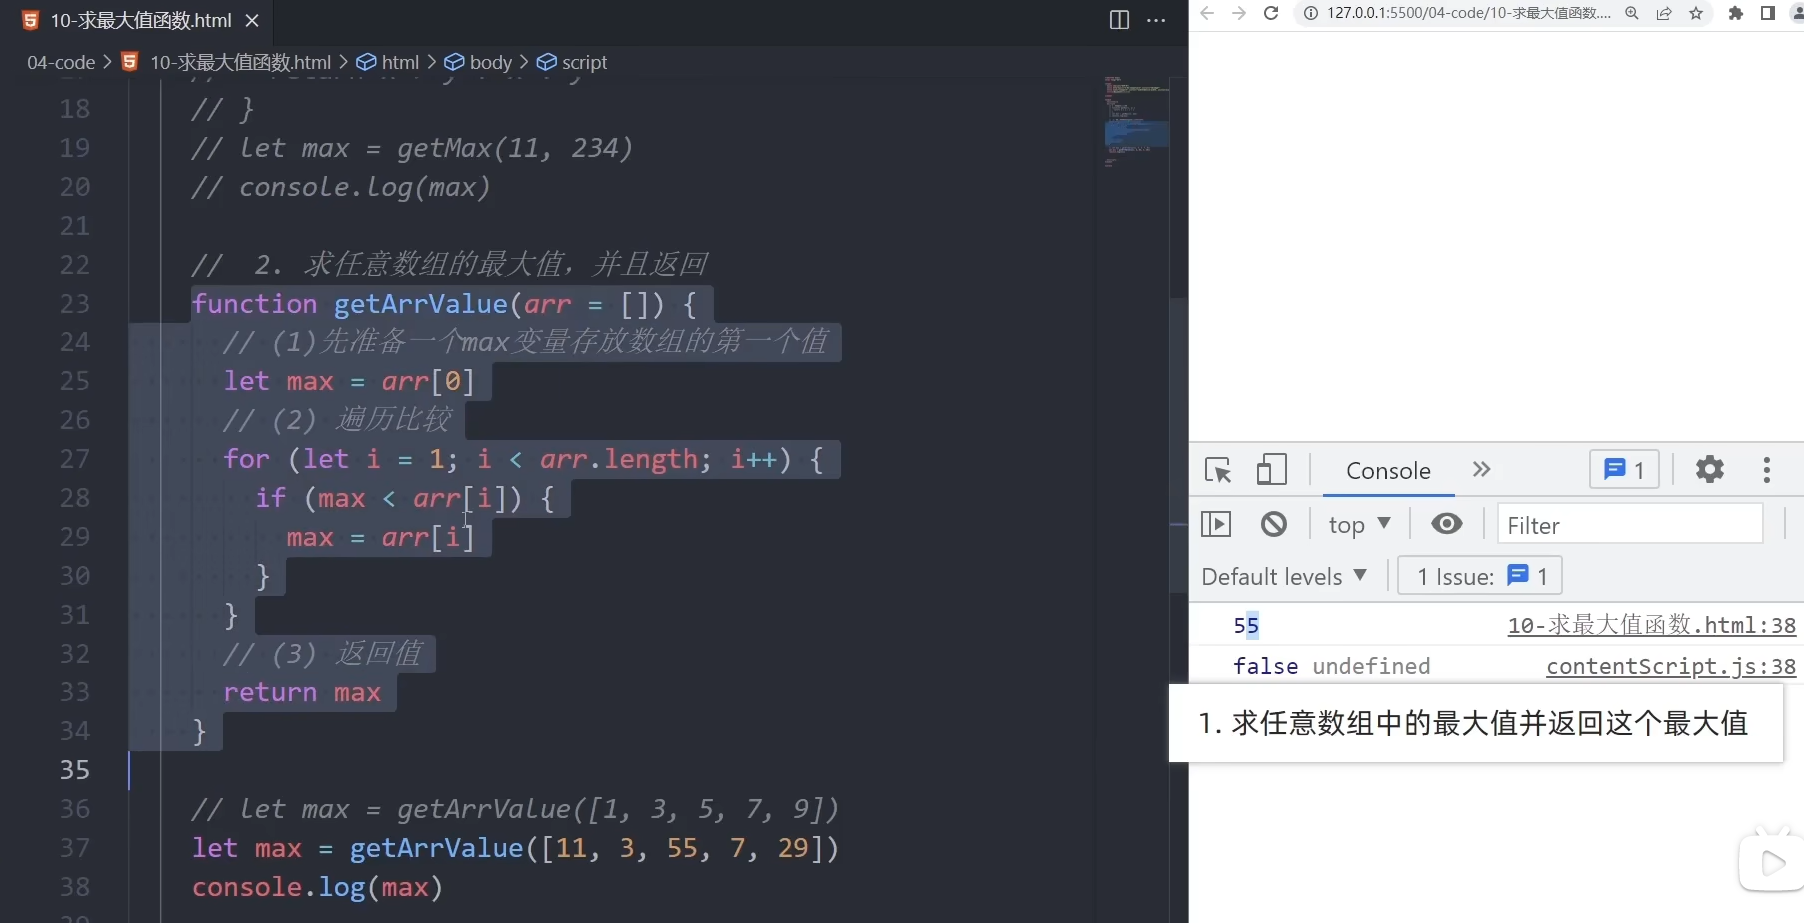The height and width of the screenshot is (923, 1804).
Task: Reload the browser page
Action: tap(1271, 13)
